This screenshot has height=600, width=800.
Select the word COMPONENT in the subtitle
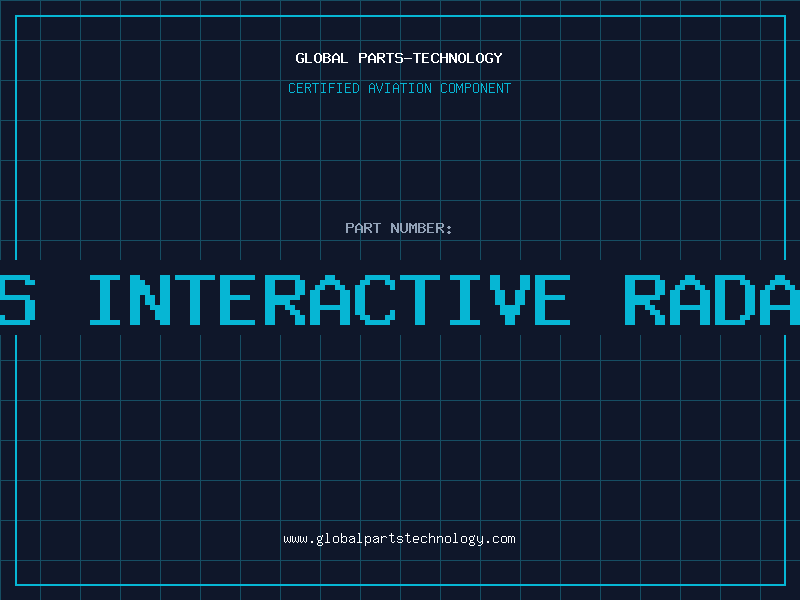(475, 88)
